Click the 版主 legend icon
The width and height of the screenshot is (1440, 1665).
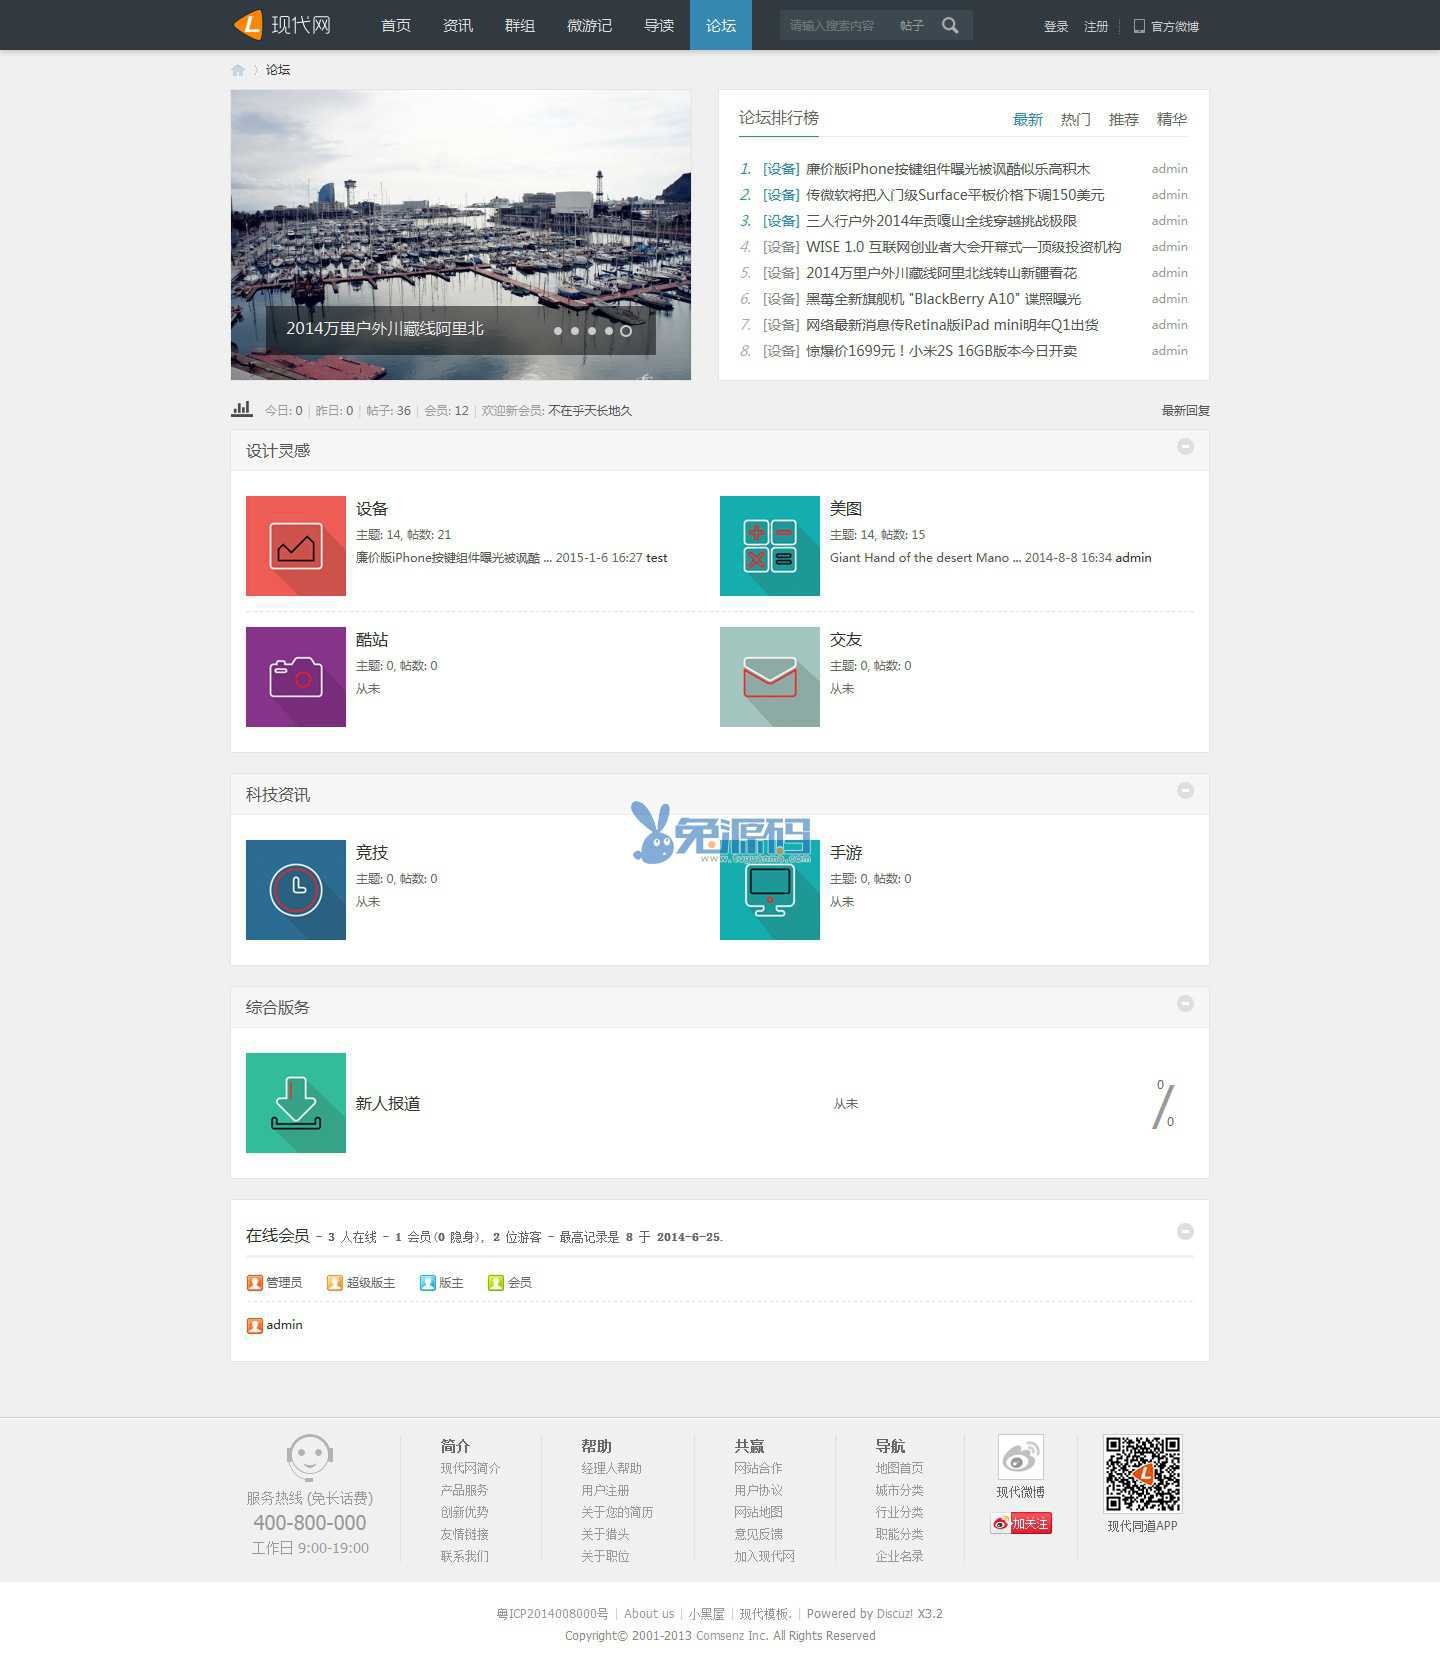[x=428, y=1283]
